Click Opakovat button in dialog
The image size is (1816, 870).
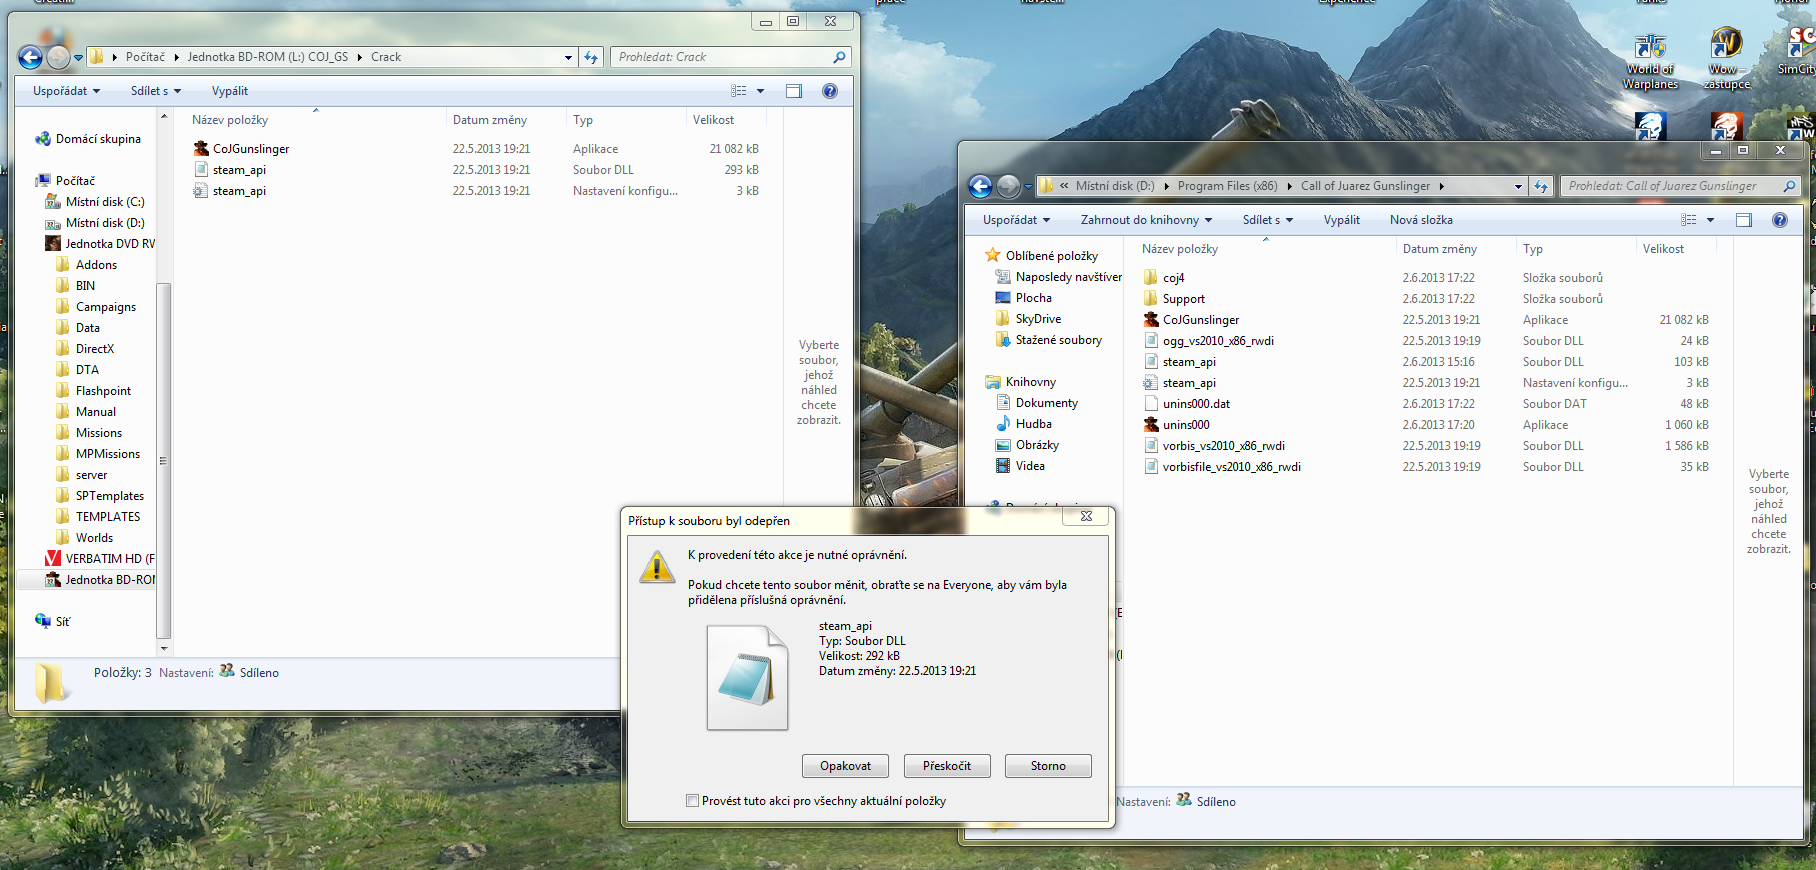(x=846, y=766)
